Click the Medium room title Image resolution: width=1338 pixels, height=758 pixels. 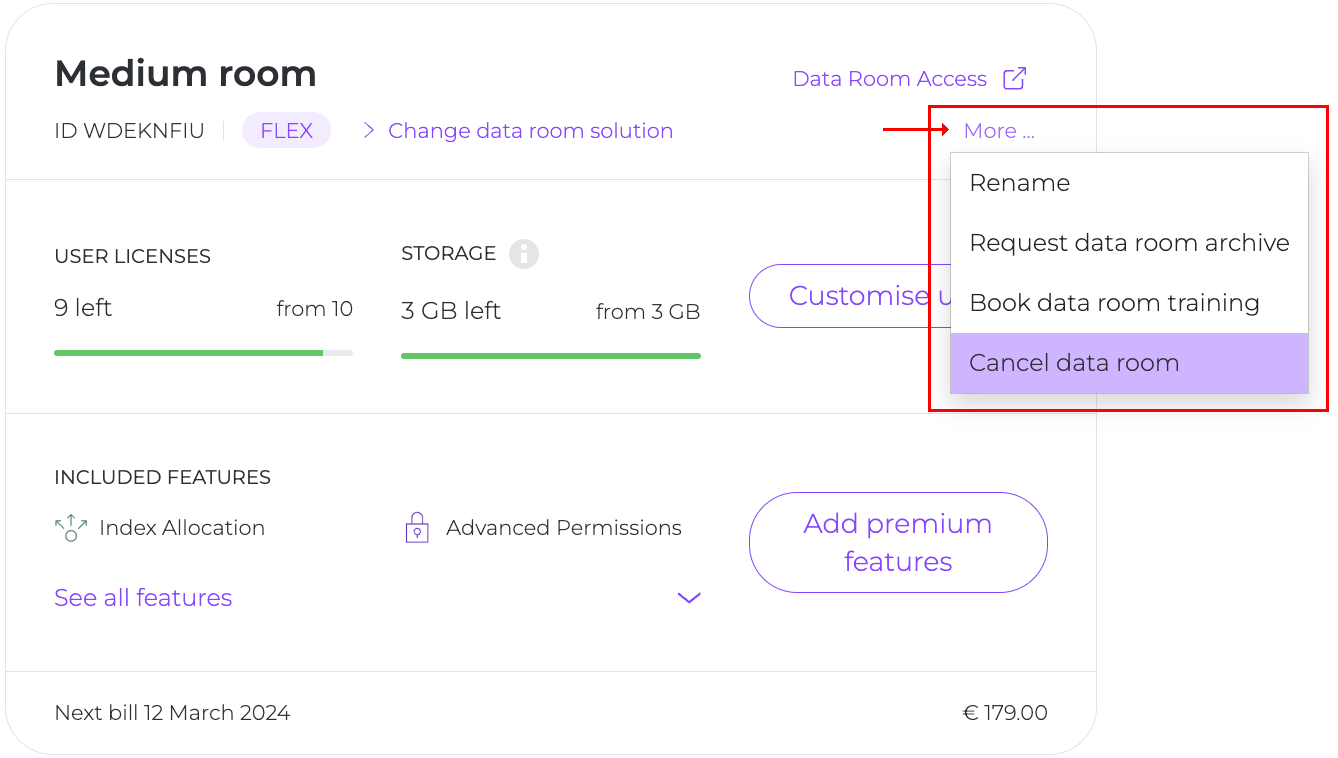point(185,73)
